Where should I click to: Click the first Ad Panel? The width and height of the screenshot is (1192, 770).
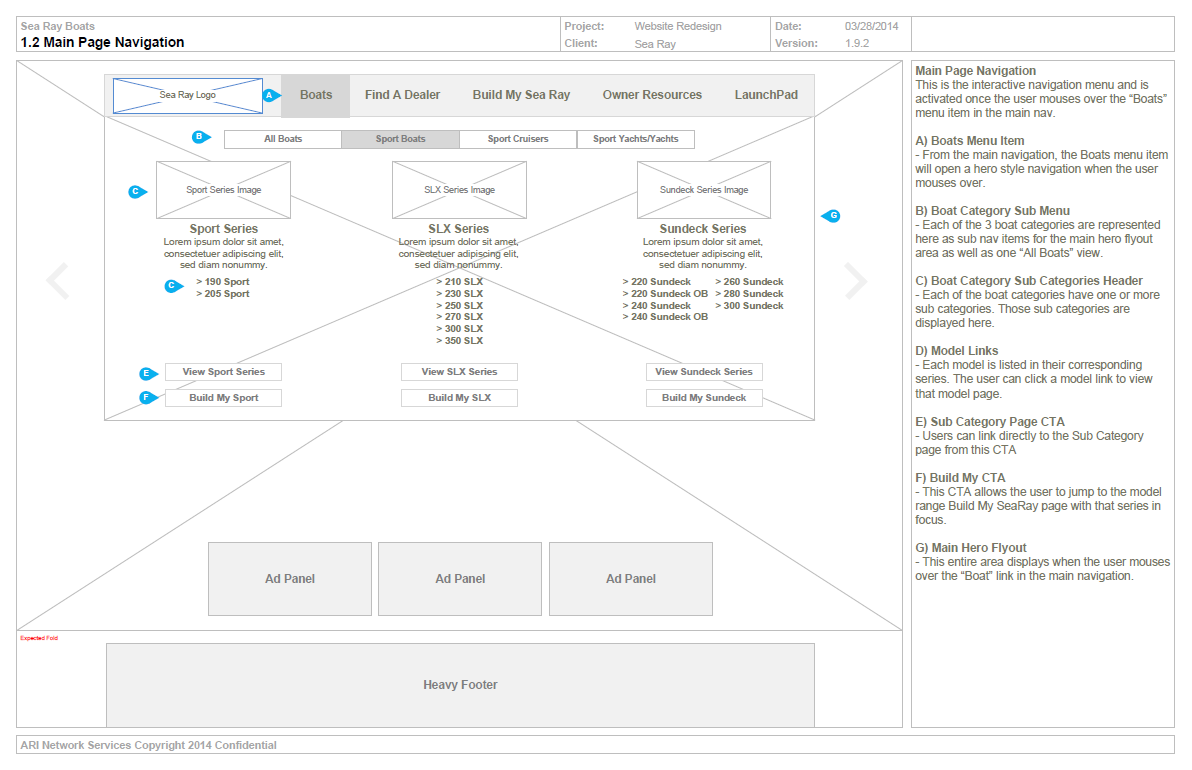pos(290,578)
